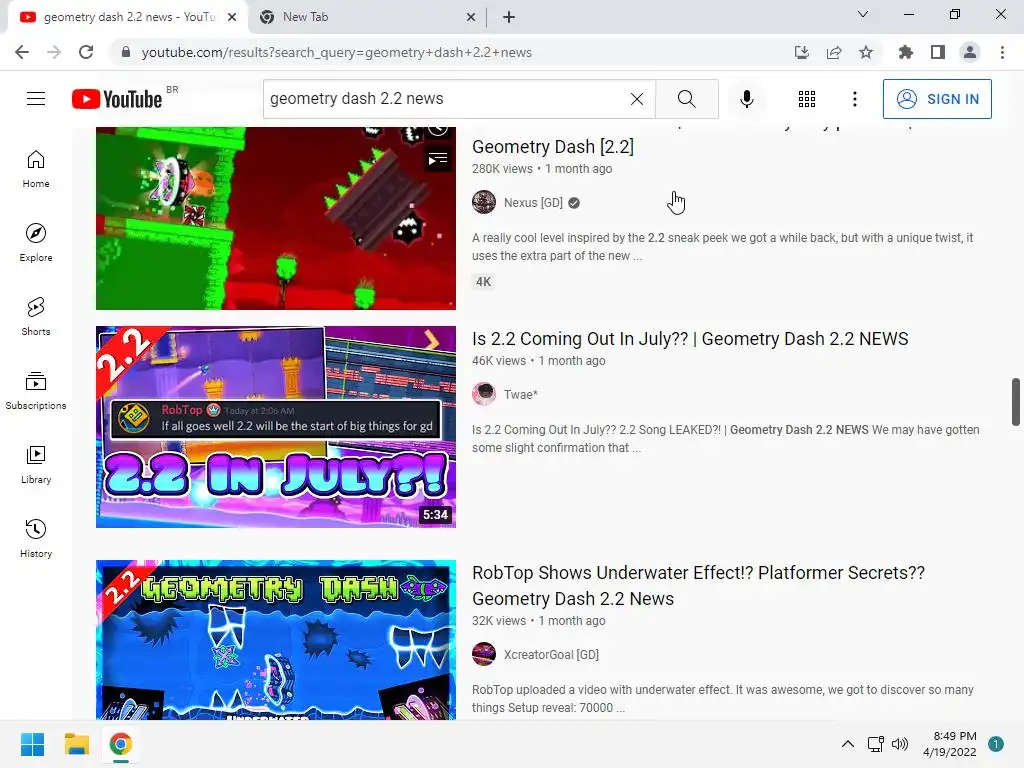
Task: Click the '46K views' text
Action: pyautogui.click(x=499, y=360)
